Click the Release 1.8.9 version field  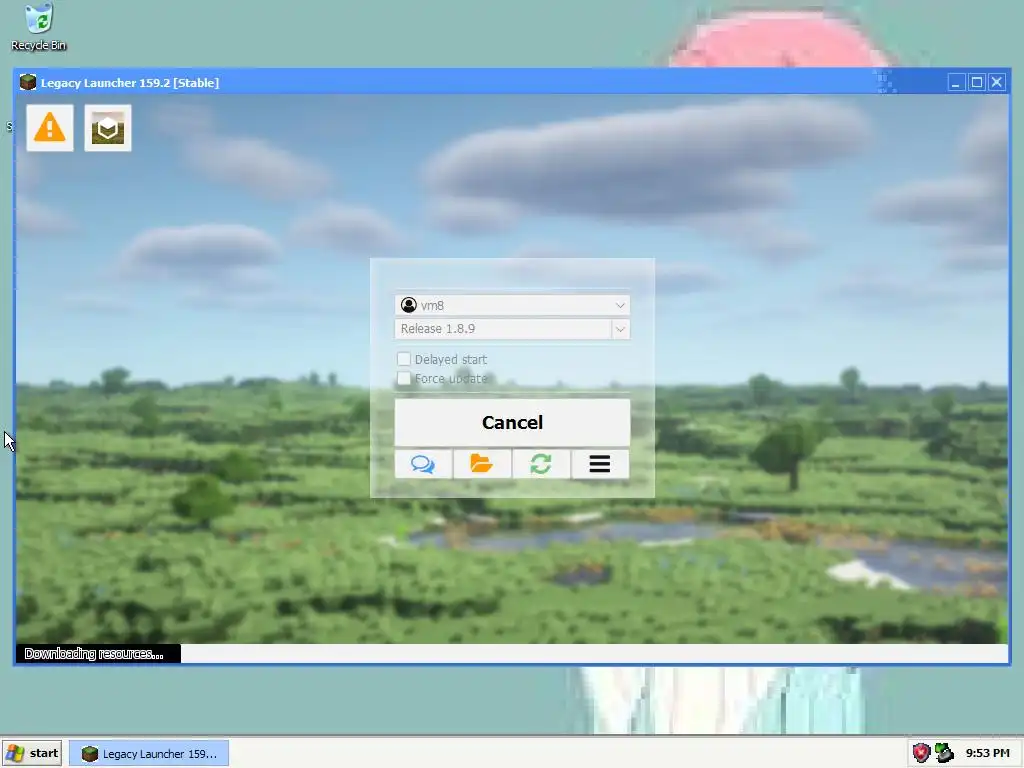coord(503,329)
